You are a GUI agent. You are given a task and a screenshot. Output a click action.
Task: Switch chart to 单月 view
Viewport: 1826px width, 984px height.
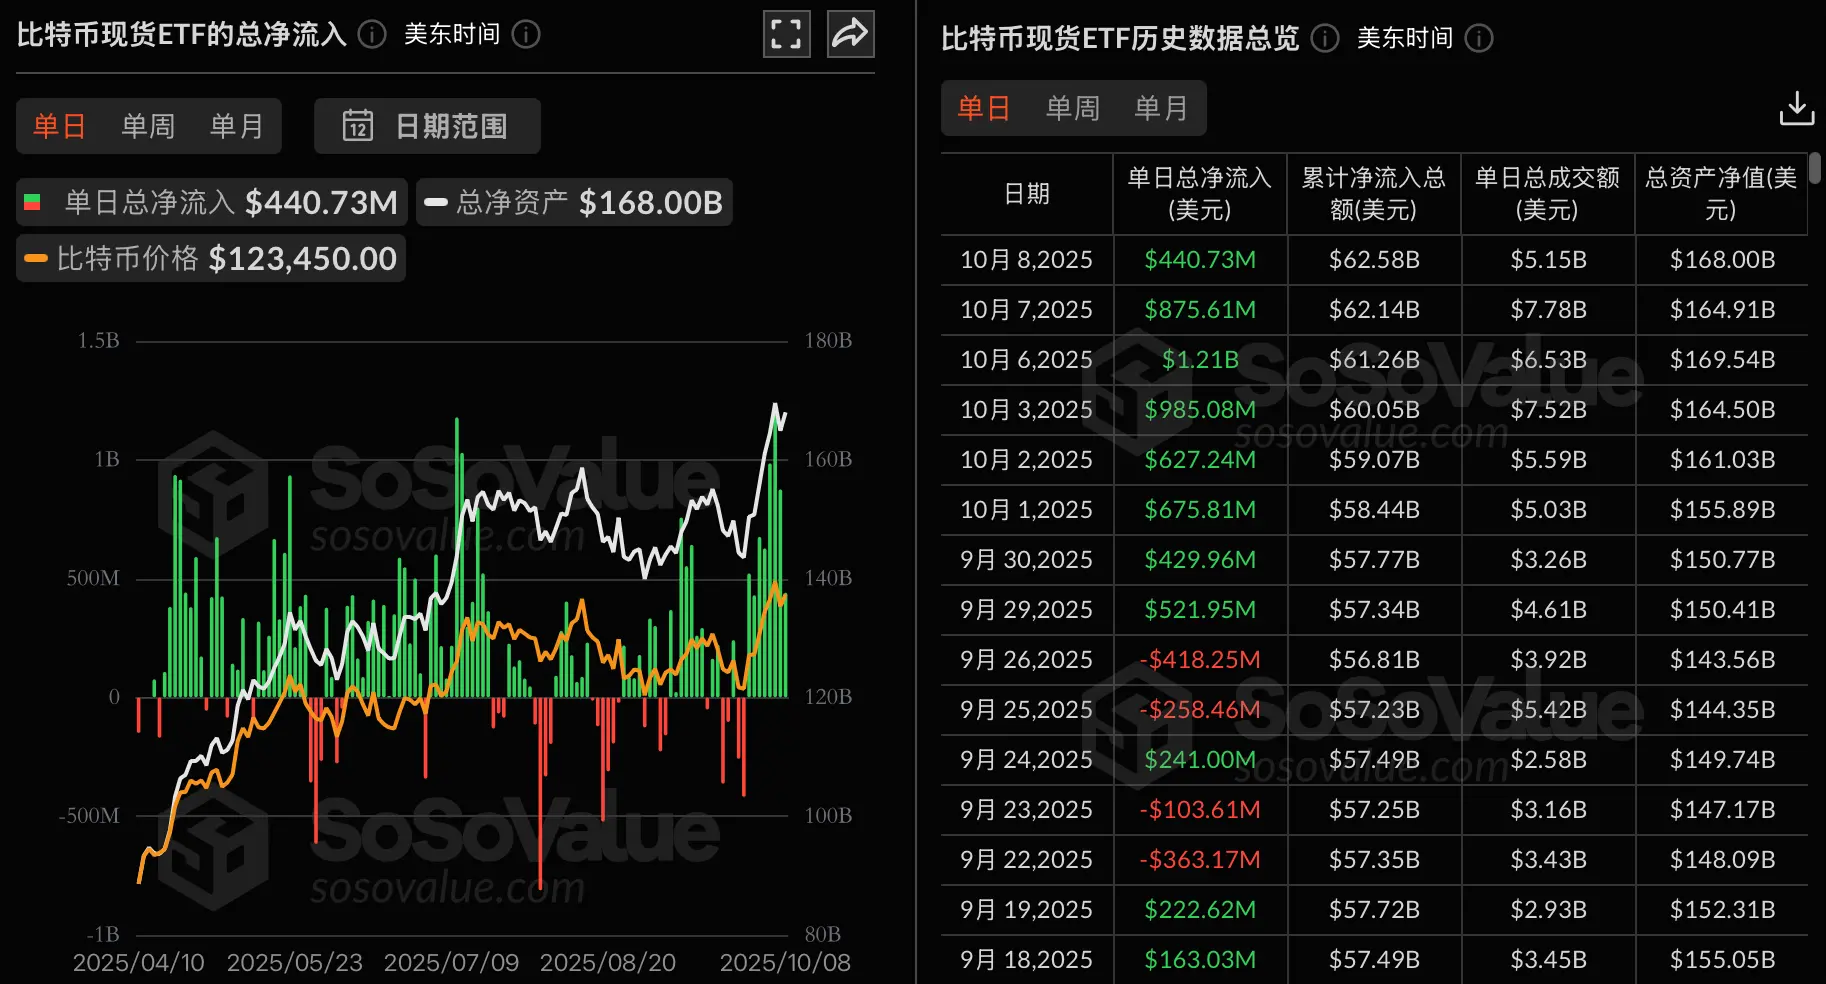coord(237,126)
